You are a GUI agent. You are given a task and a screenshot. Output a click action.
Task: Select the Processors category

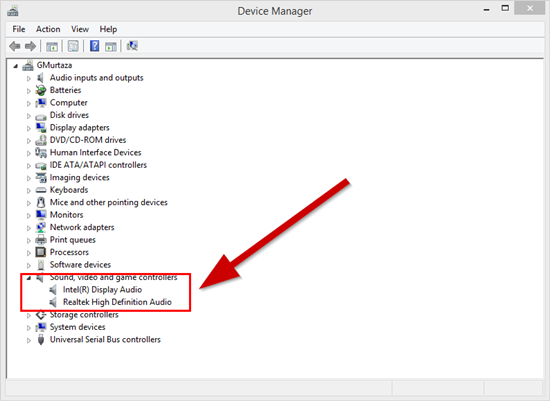click(x=69, y=252)
